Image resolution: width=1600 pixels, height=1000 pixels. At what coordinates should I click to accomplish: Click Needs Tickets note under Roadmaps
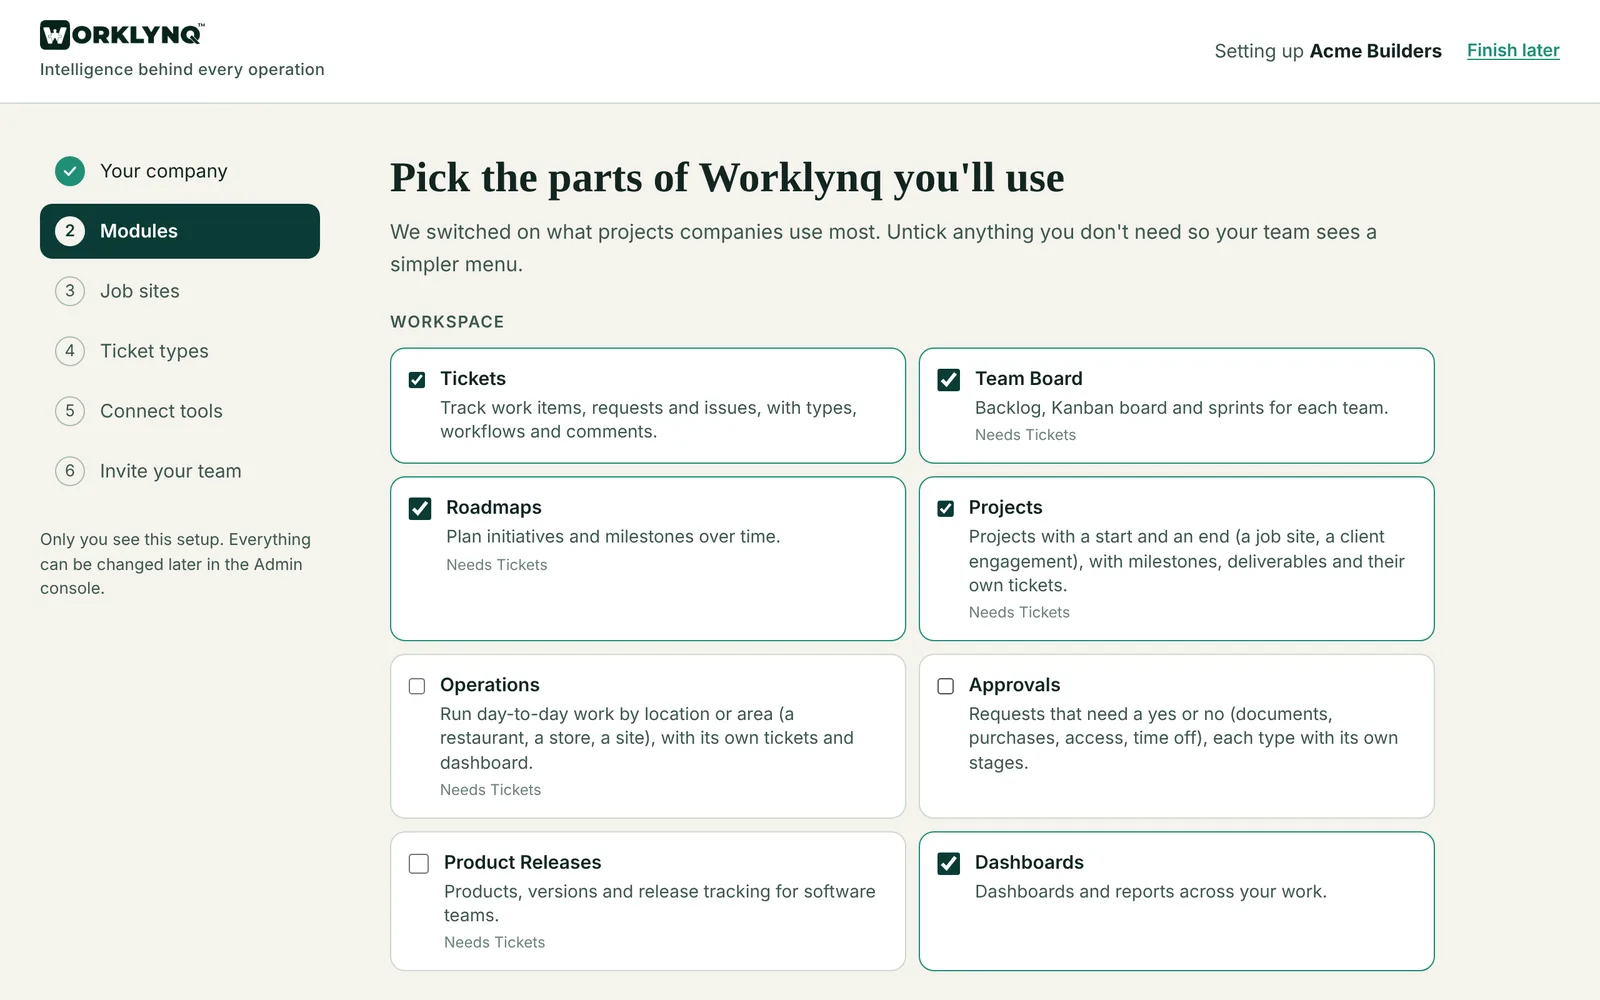pyautogui.click(x=497, y=565)
